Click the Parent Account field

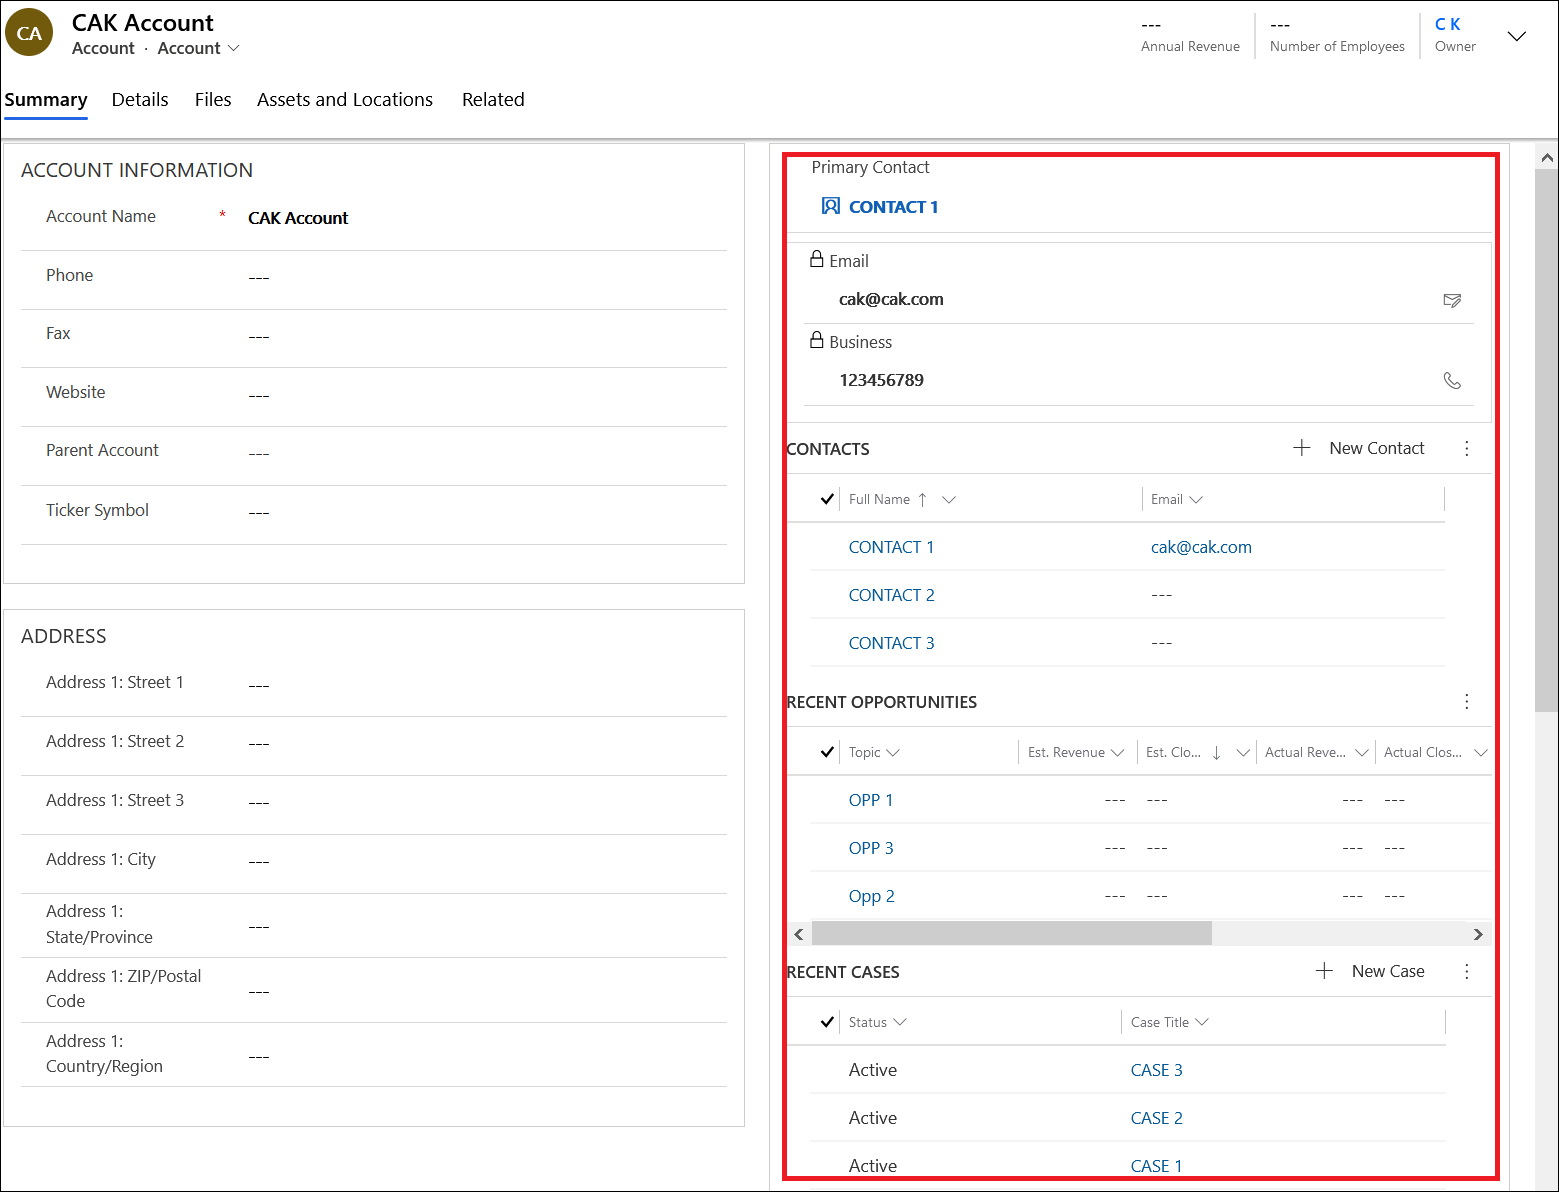pyautogui.click(x=374, y=452)
